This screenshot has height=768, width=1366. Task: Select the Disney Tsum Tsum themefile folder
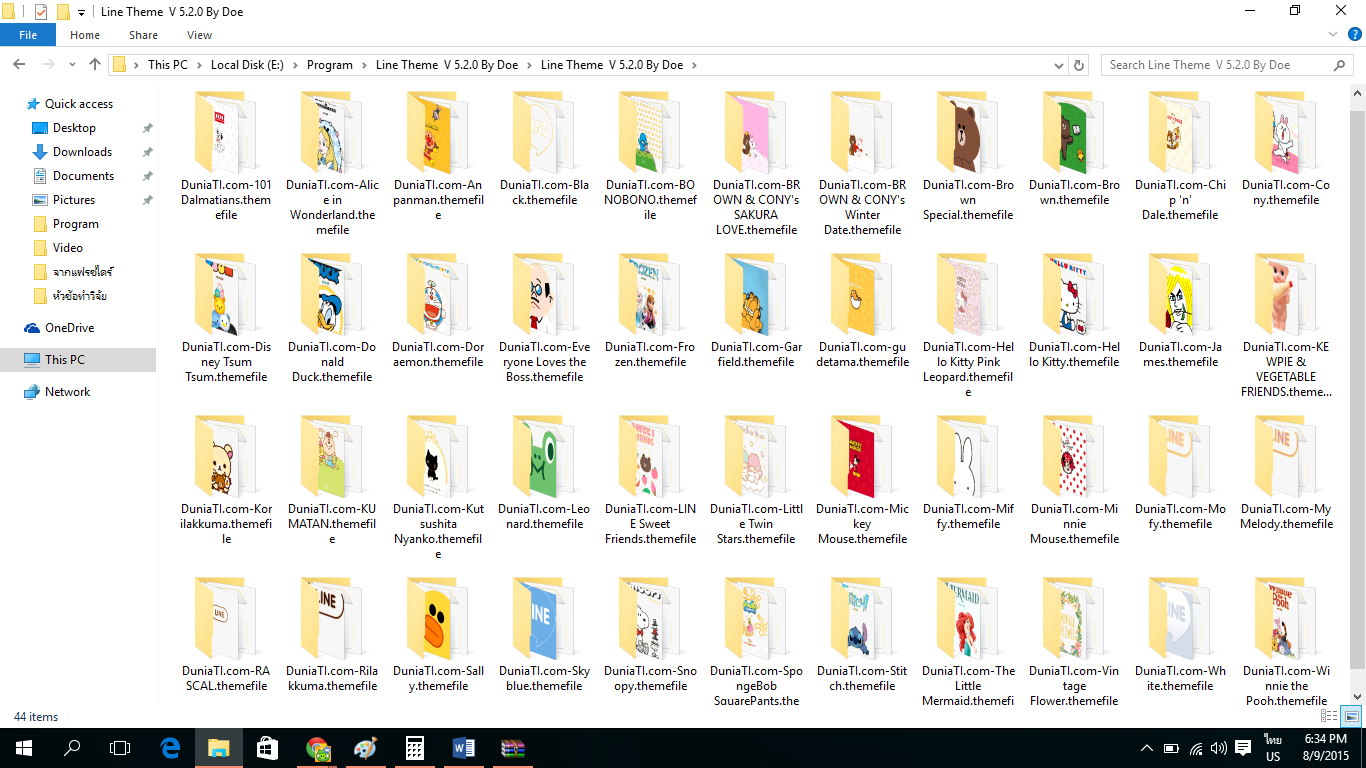click(227, 318)
